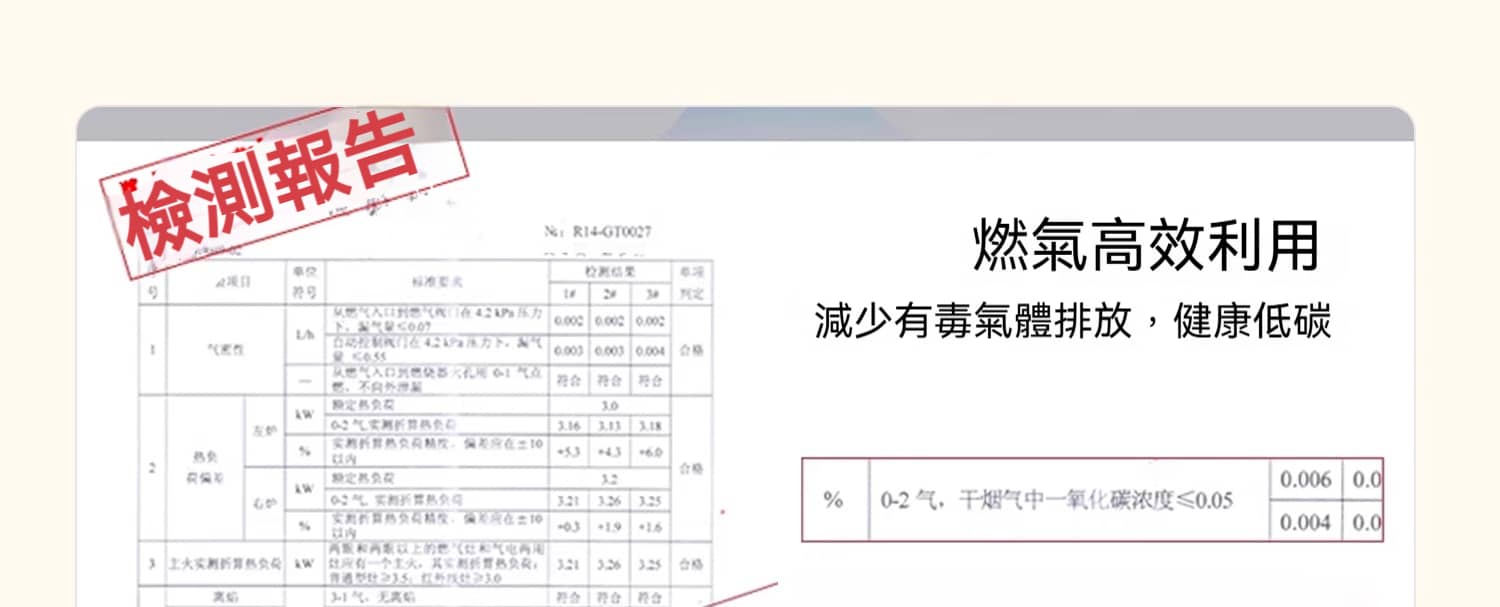The height and width of the screenshot is (607, 1500).
Task: Click the +6.0 deviation value
Action: tap(652, 451)
